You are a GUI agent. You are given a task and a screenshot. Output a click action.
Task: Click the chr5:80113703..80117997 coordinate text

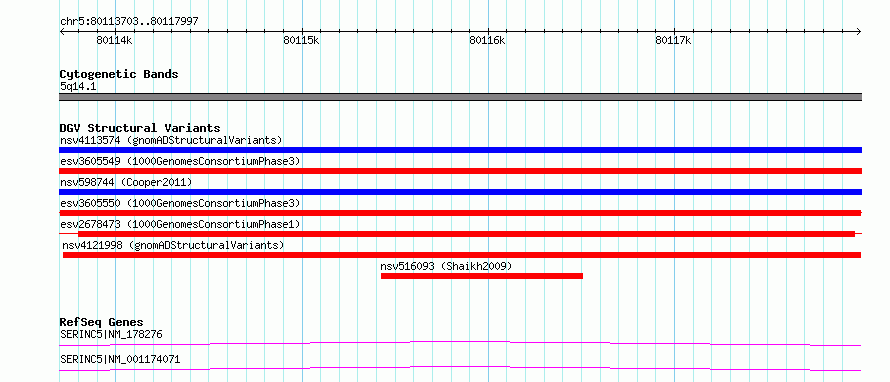pyautogui.click(x=129, y=22)
